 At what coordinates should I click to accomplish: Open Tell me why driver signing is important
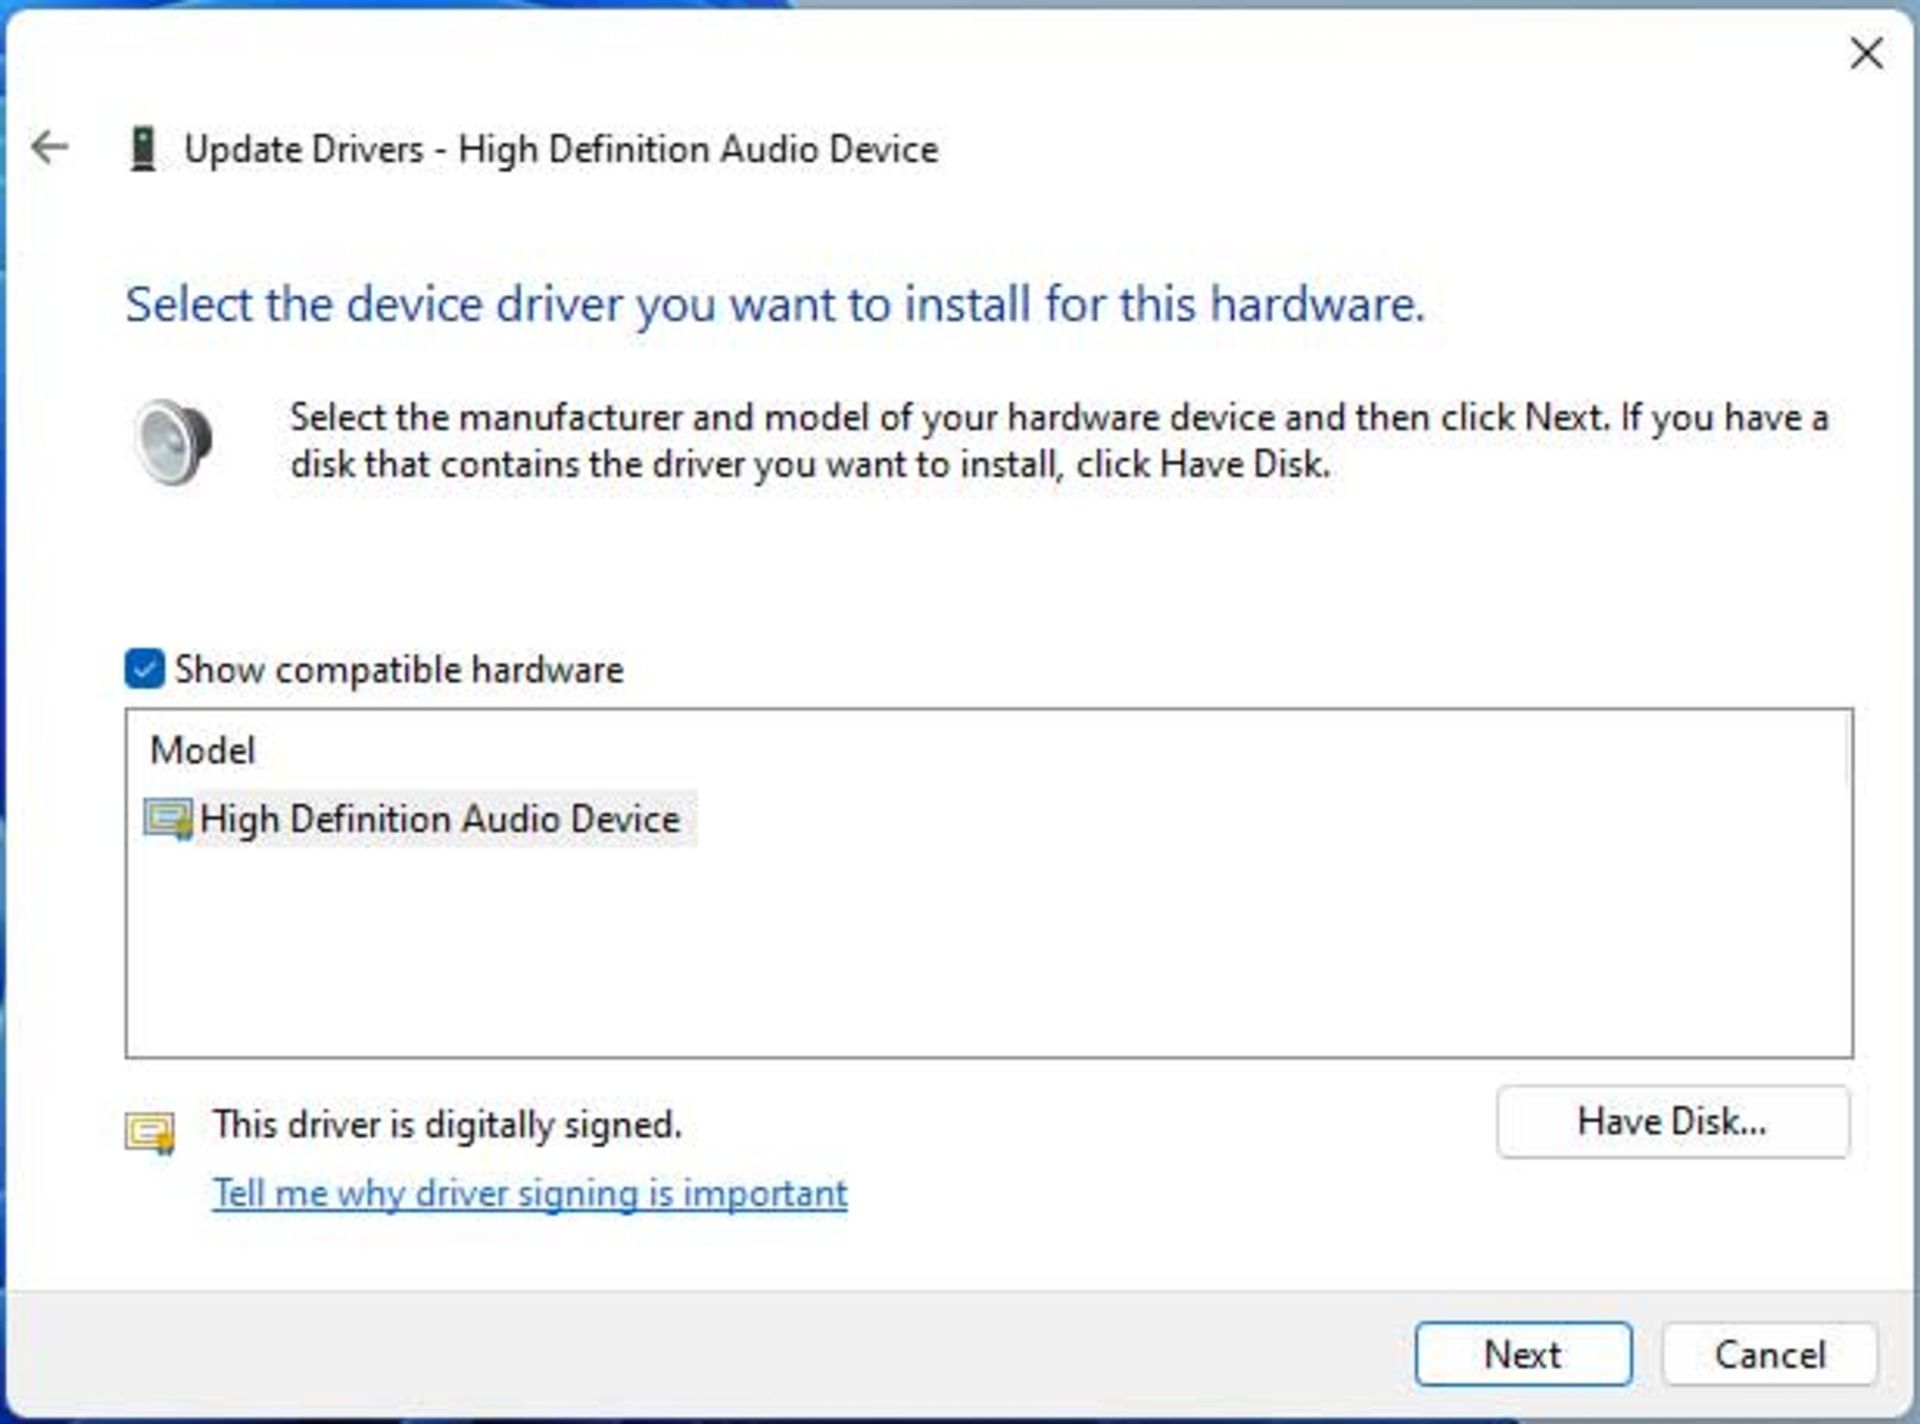tap(530, 1194)
